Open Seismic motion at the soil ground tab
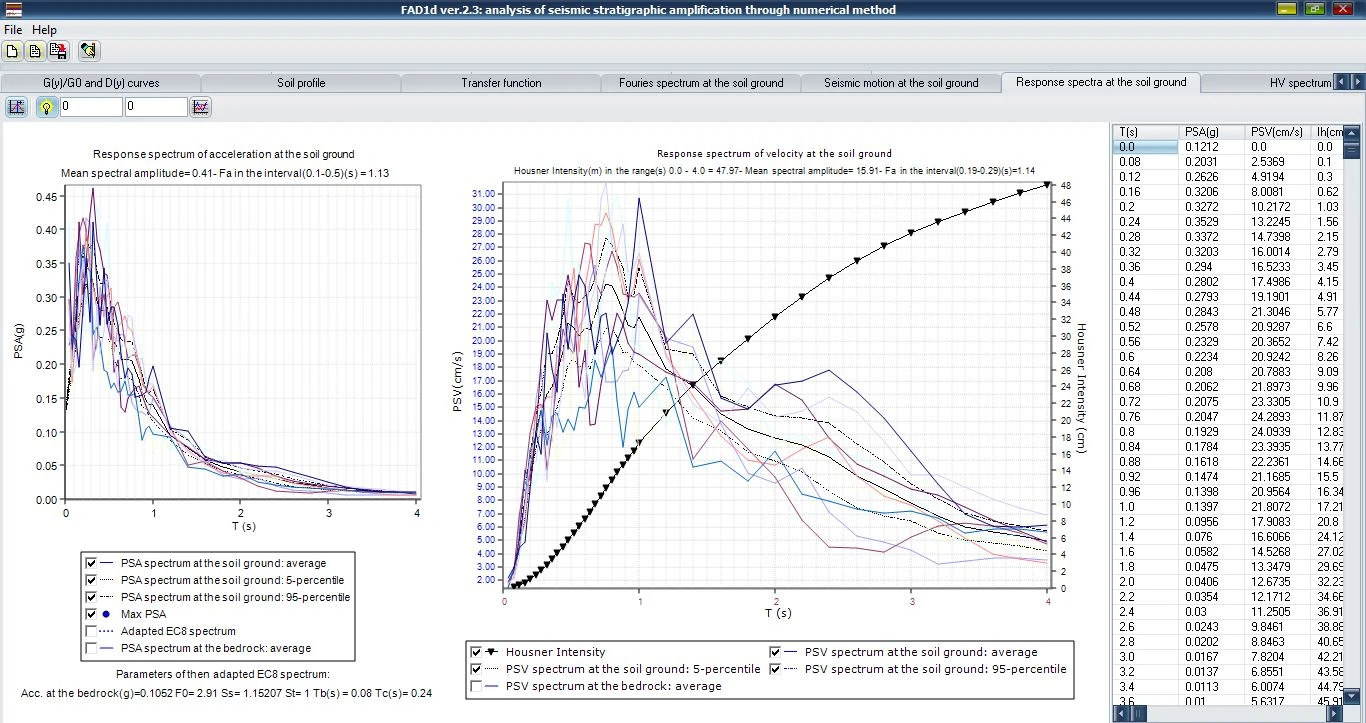 tap(901, 83)
